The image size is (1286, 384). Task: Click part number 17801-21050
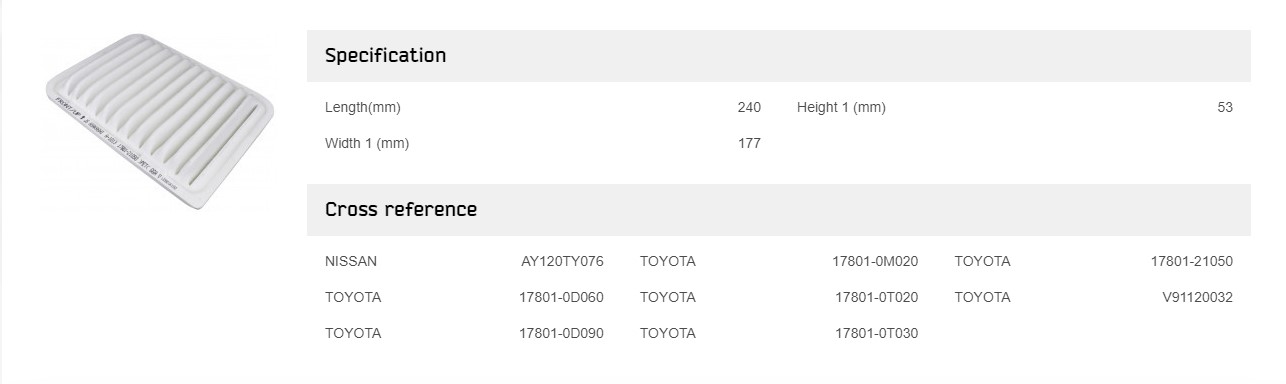[x=1191, y=262]
